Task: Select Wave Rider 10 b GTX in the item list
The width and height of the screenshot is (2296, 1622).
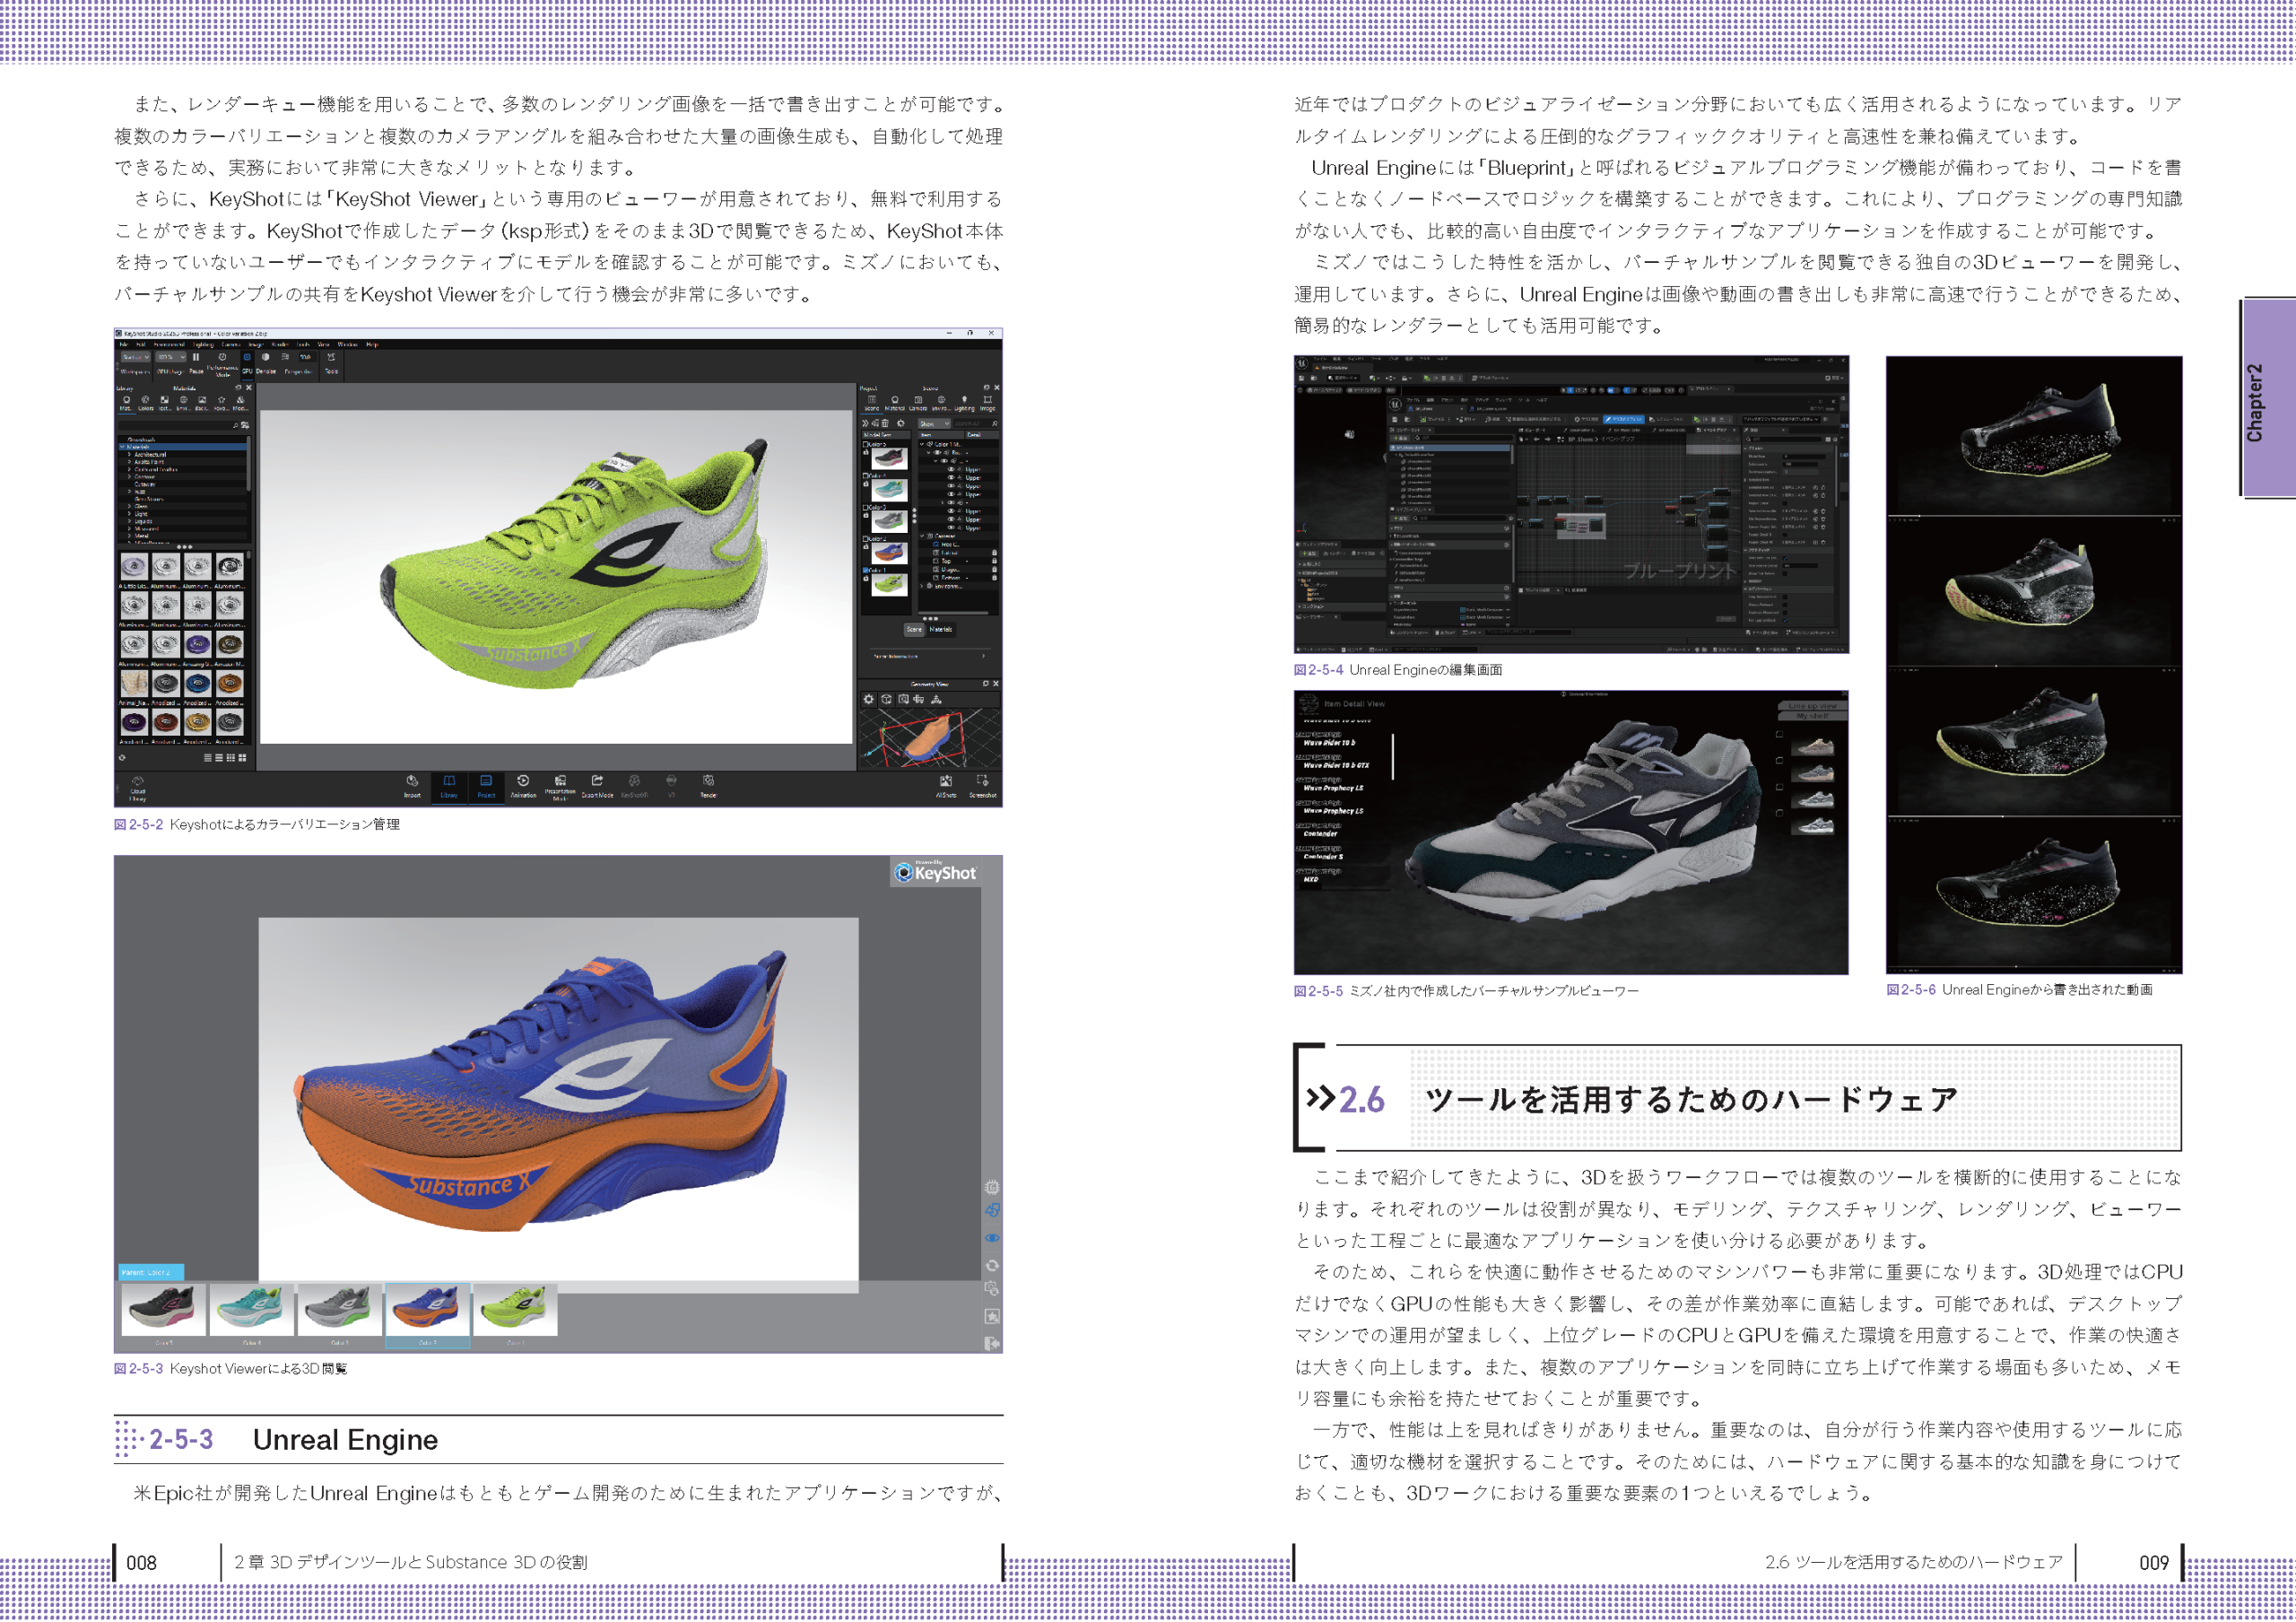Action: point(1337,765)
